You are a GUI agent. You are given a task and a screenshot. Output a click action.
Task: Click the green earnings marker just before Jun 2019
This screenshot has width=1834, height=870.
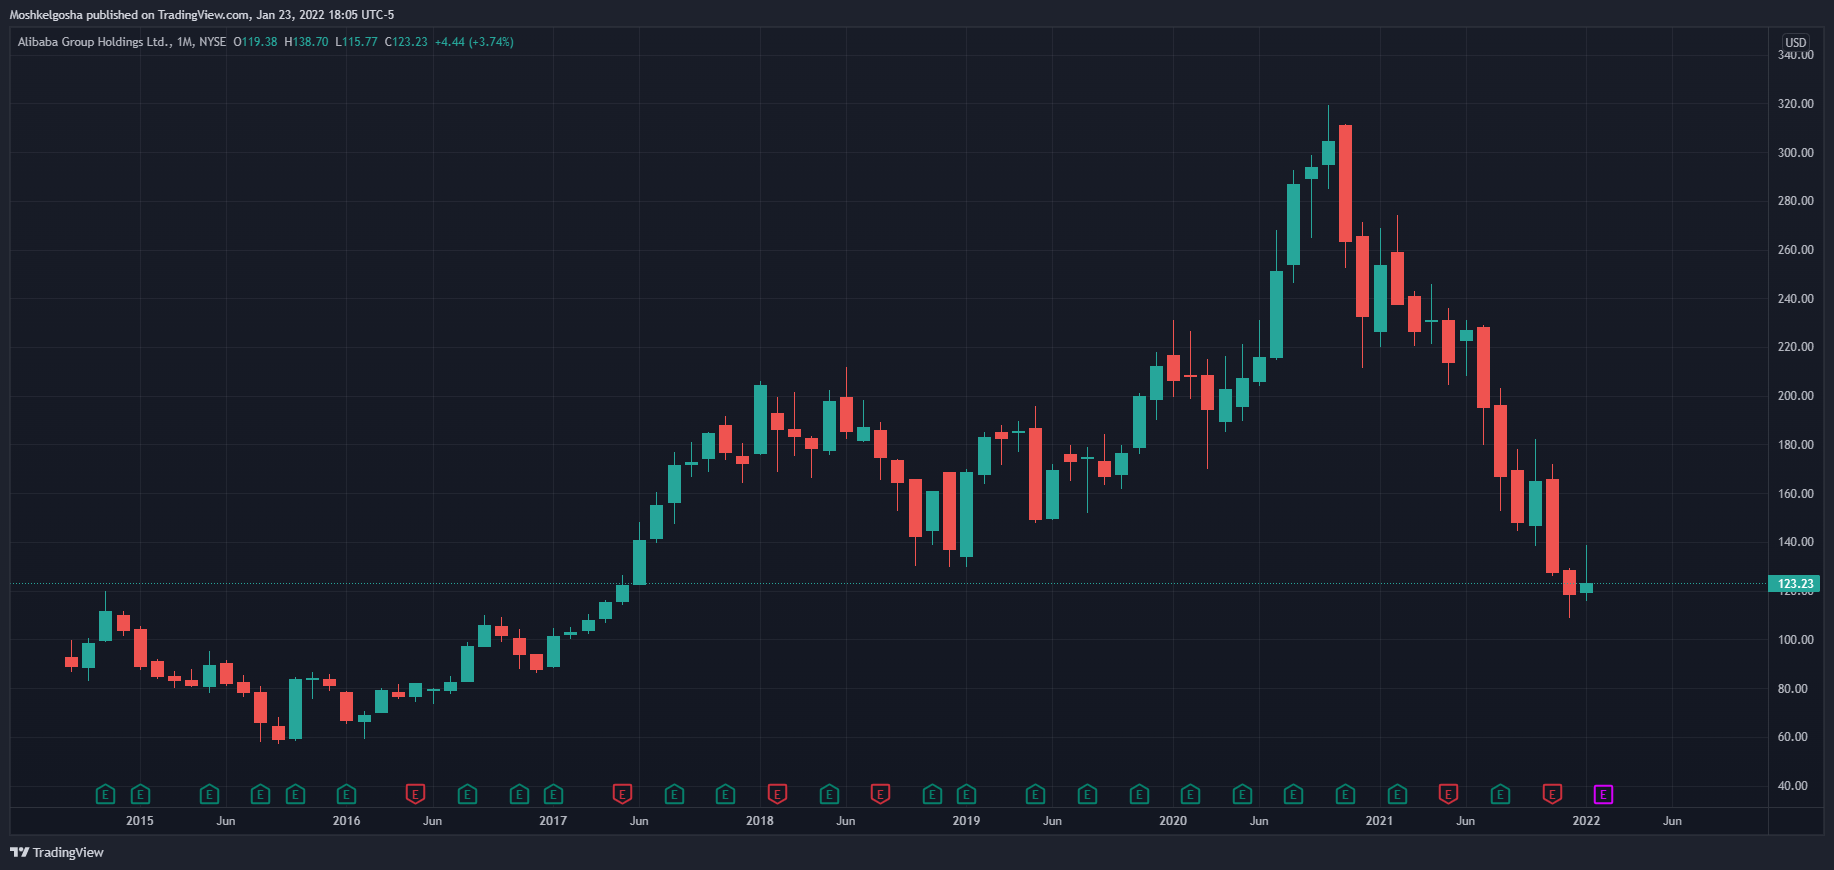click(1035, 795)
